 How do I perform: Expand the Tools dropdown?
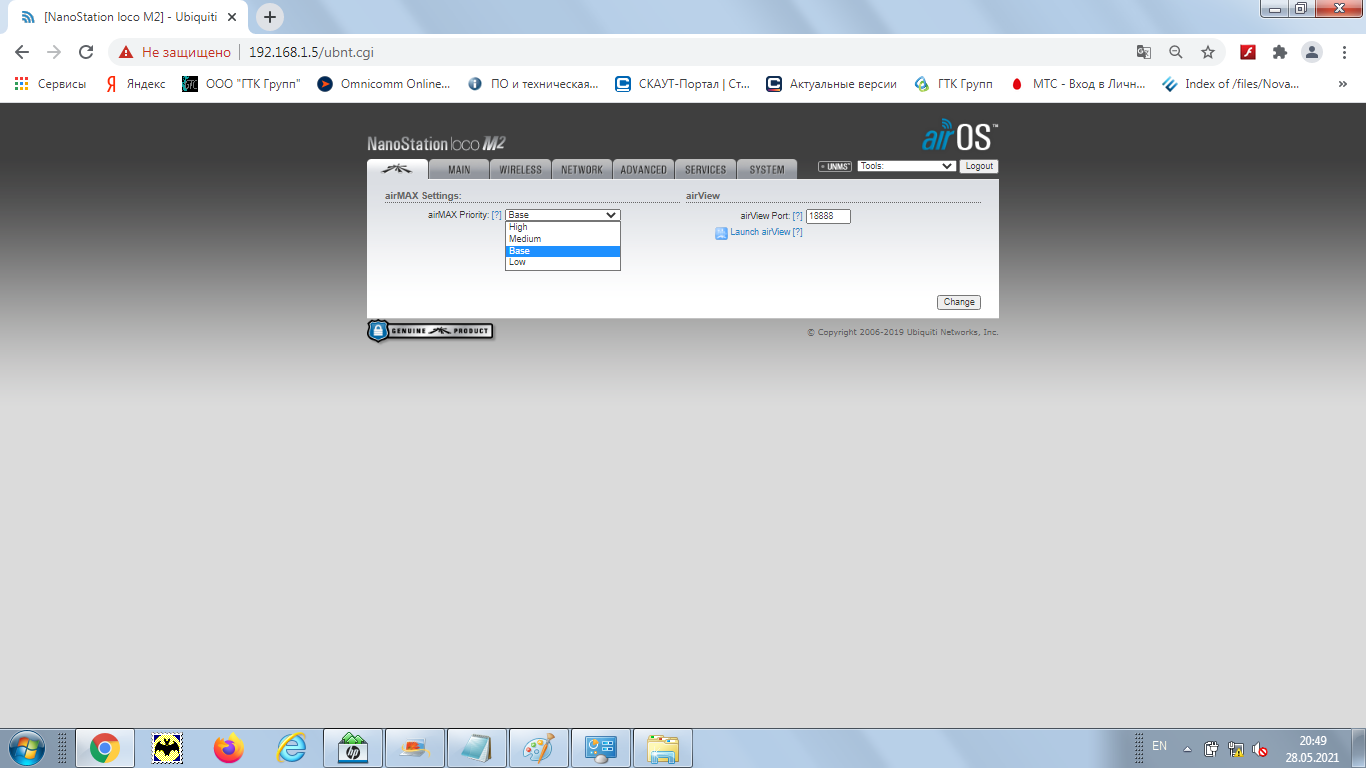(906, 166)
